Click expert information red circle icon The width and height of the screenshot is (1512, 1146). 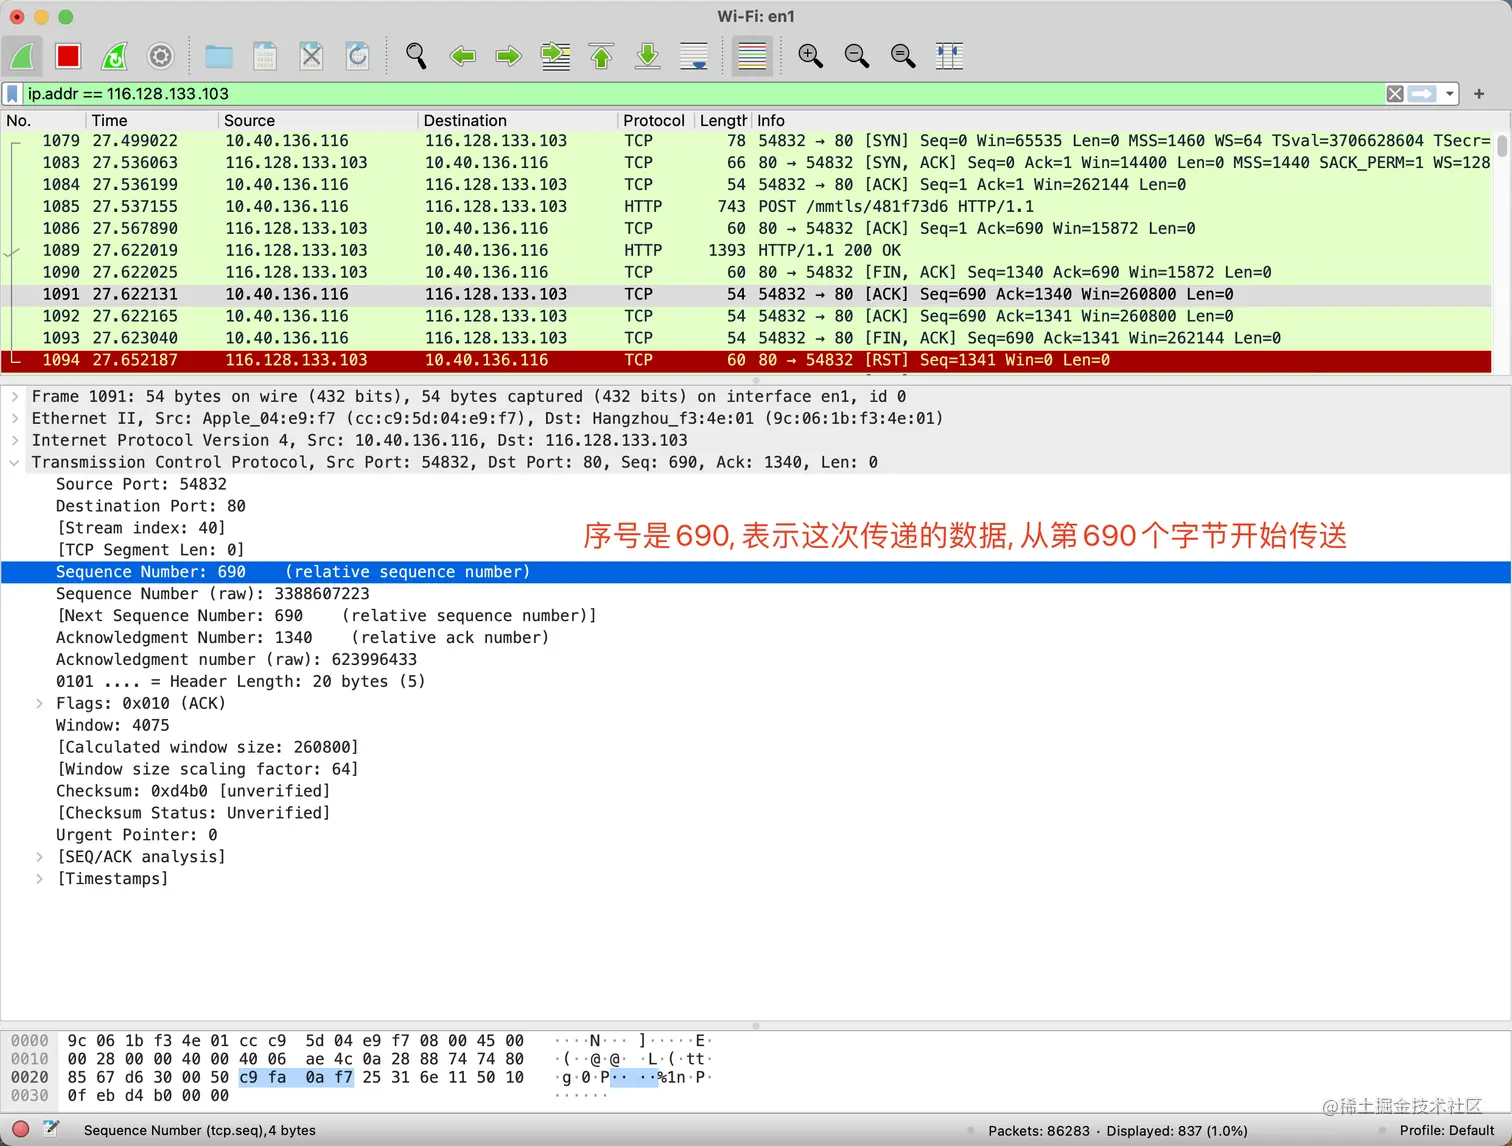pyautogui.click(x=20, y=1130)
